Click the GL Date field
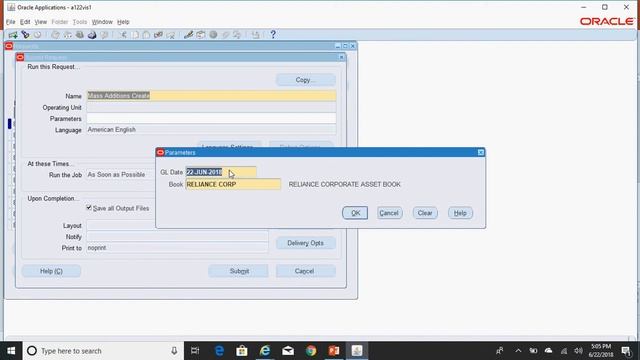 221,172
